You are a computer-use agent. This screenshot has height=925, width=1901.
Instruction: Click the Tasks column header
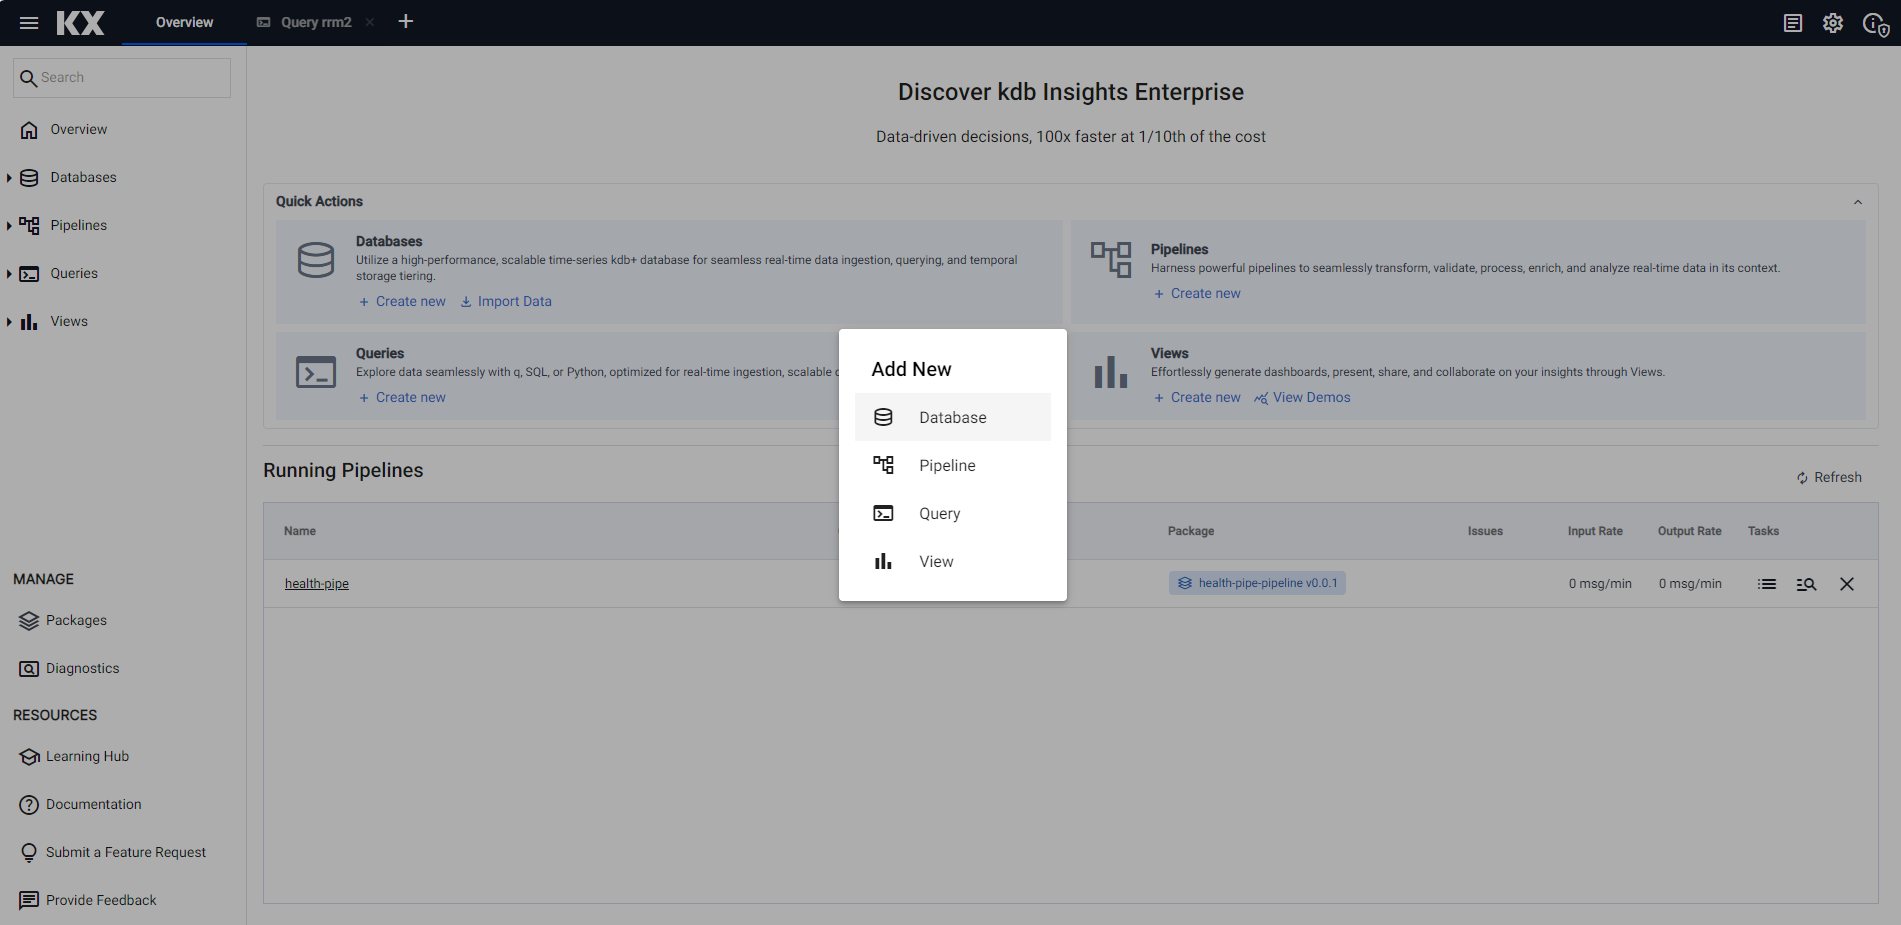point(1763,531)
